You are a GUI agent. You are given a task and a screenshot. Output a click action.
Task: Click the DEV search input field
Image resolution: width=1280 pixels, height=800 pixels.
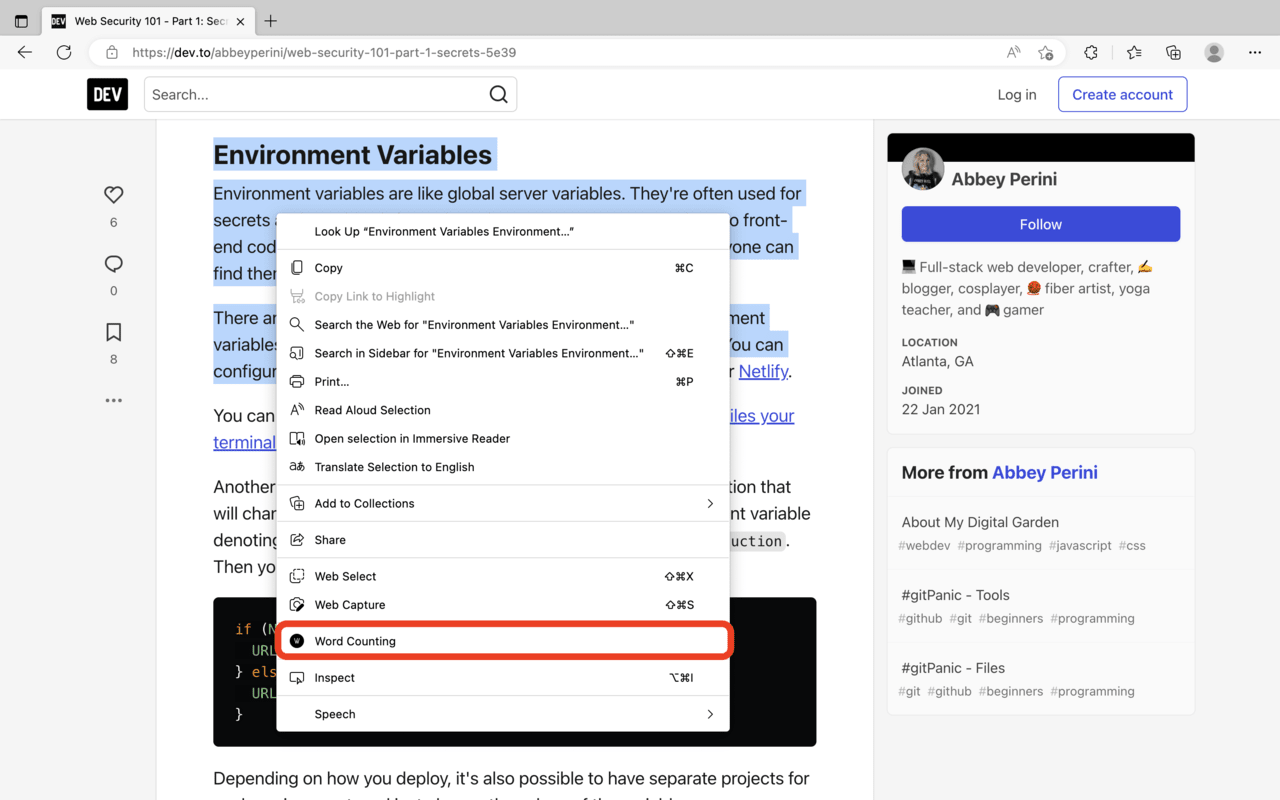click(x=315, y=94)
